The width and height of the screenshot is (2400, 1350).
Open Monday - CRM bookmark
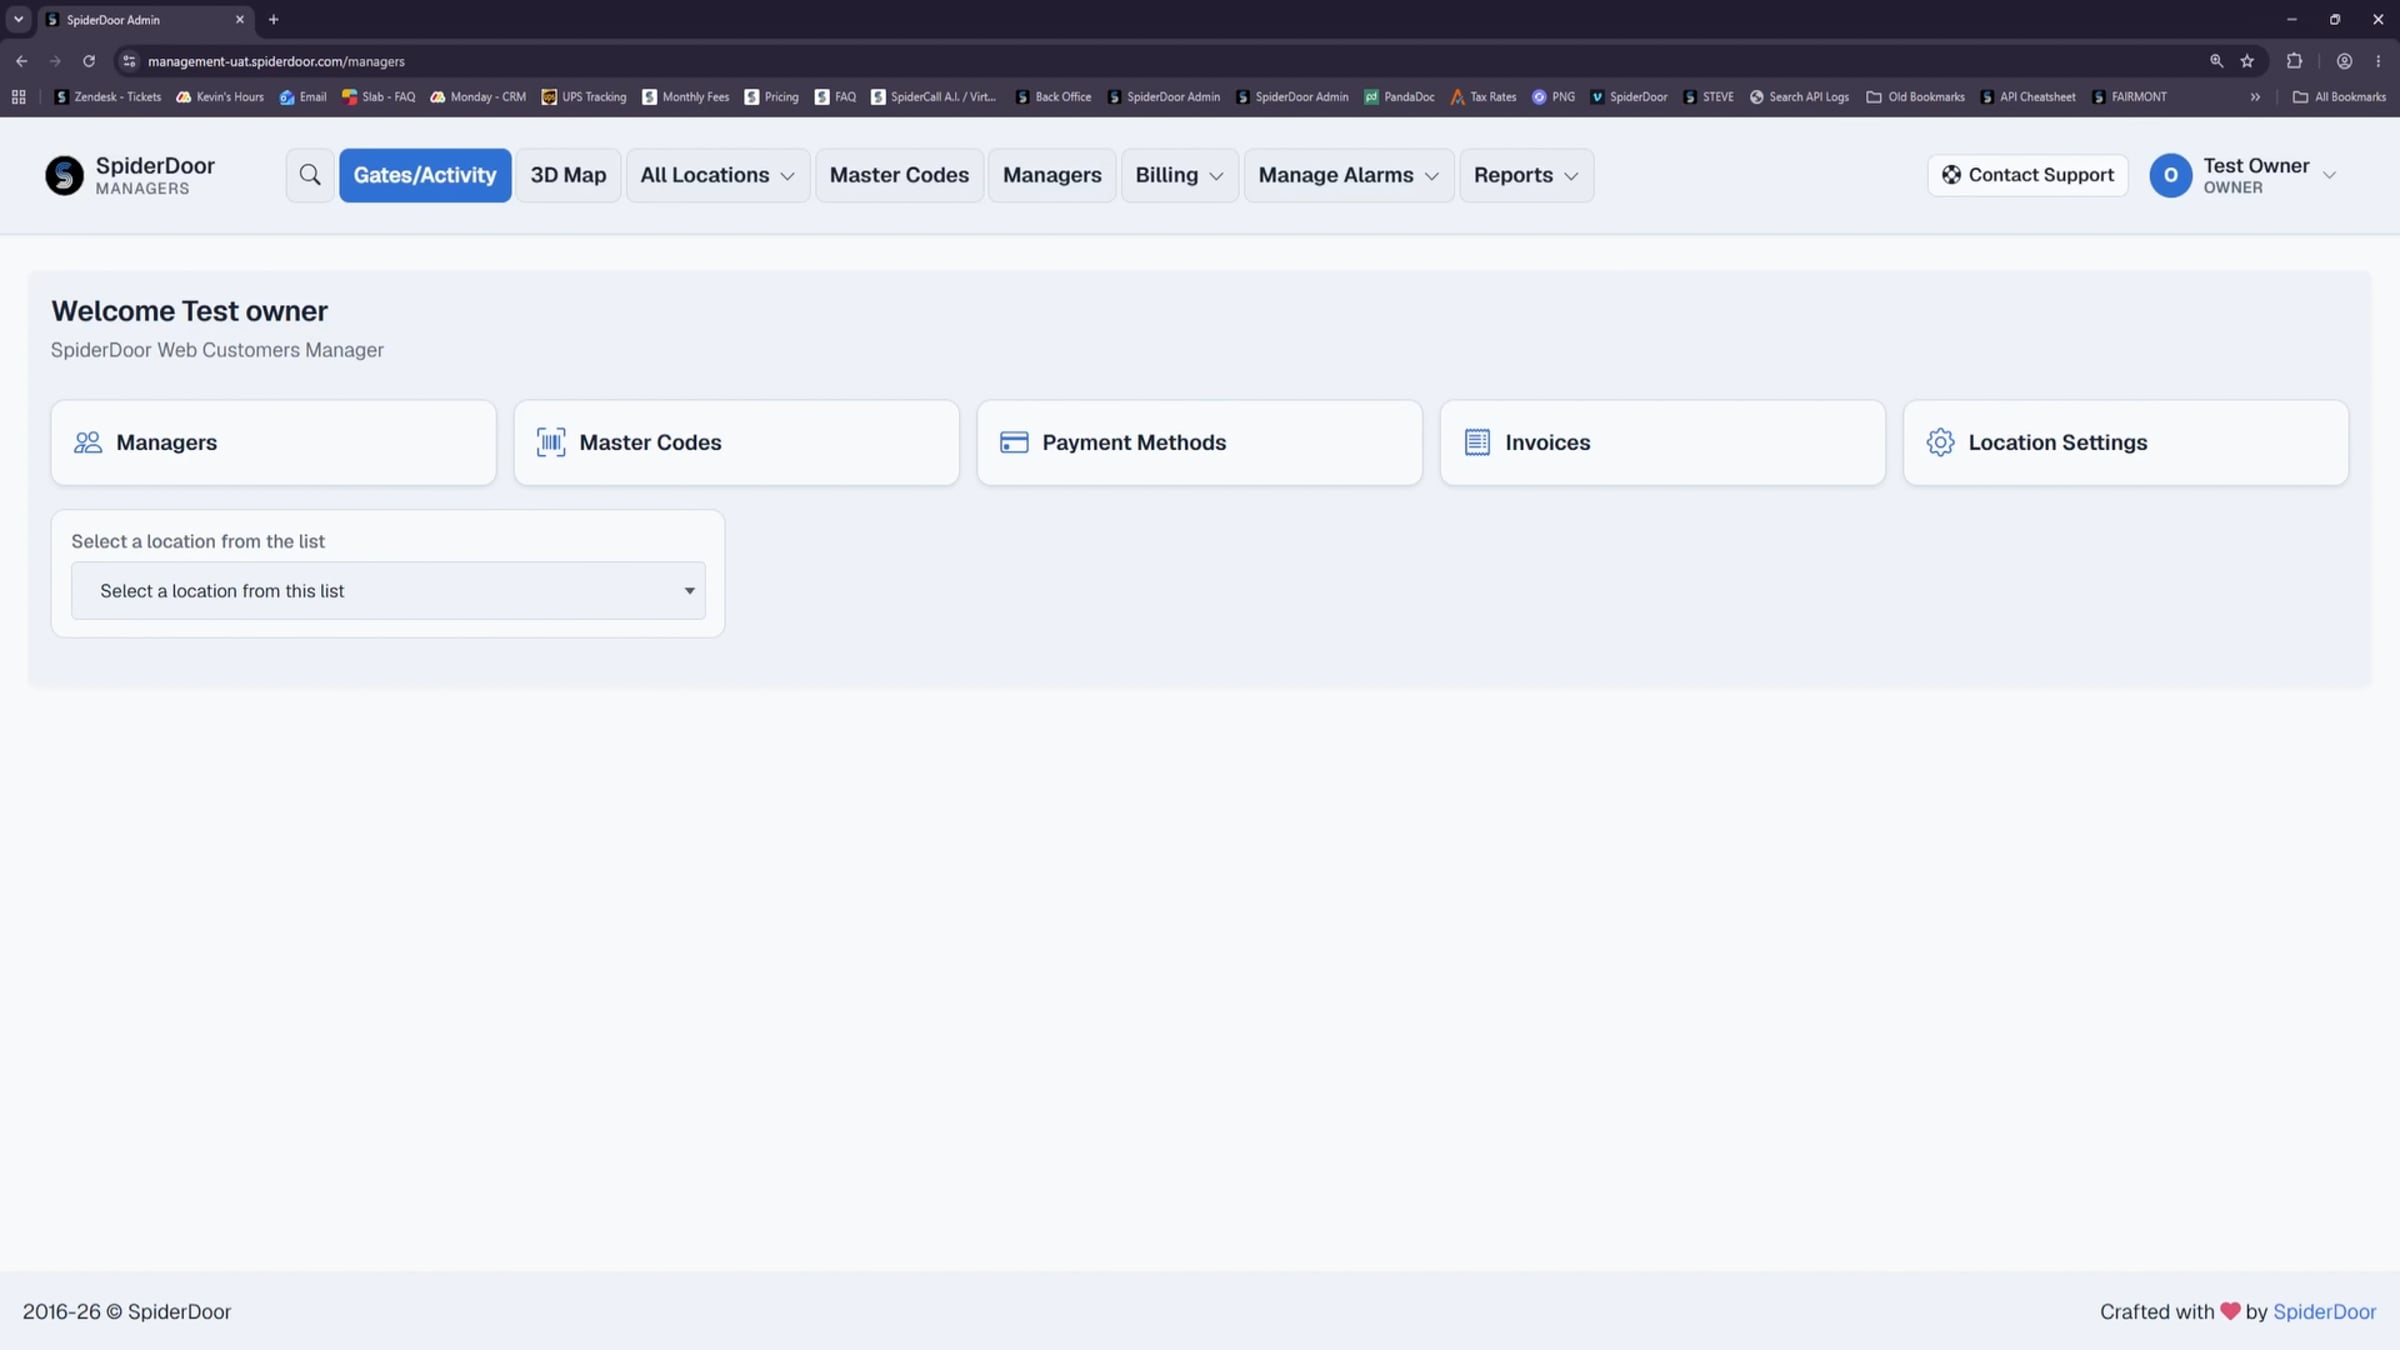click(478, 97)
